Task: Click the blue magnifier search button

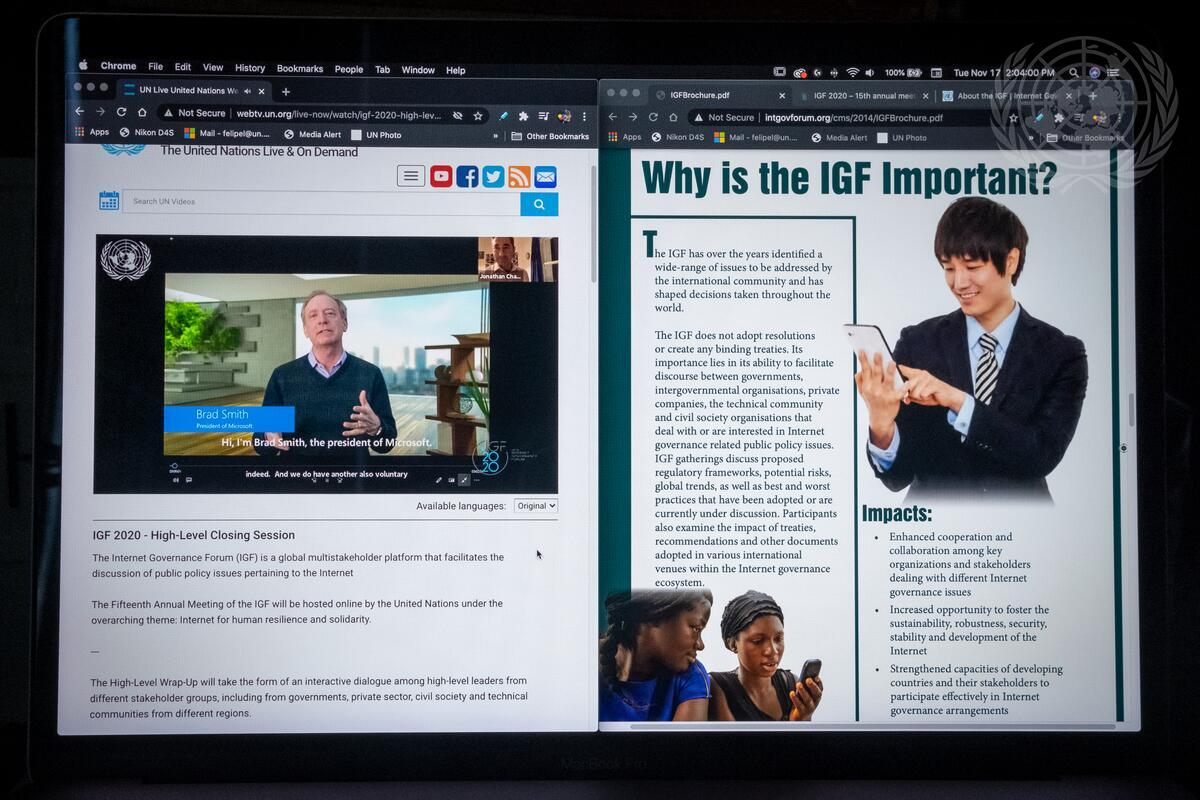Action: [x=539, y=204]
